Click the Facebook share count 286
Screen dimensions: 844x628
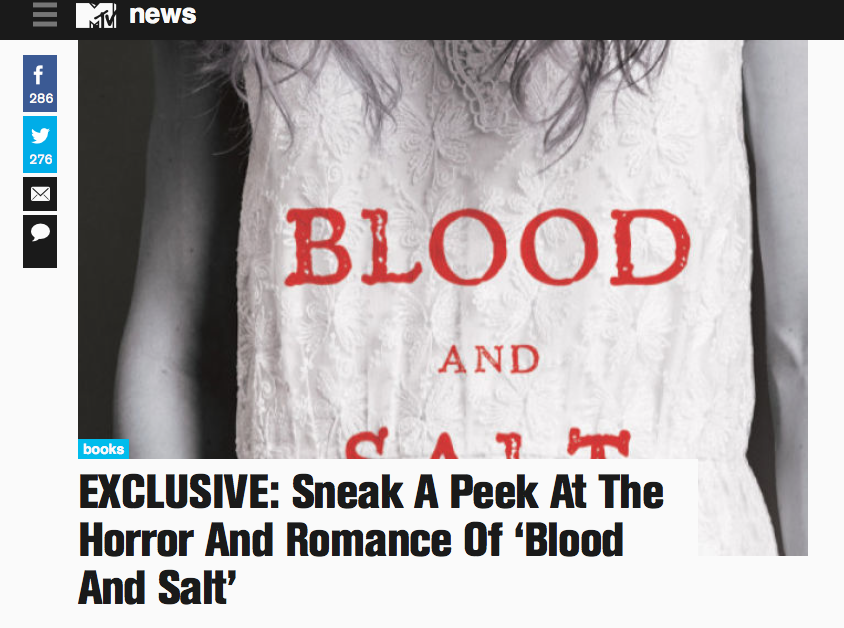coord(41,98)
